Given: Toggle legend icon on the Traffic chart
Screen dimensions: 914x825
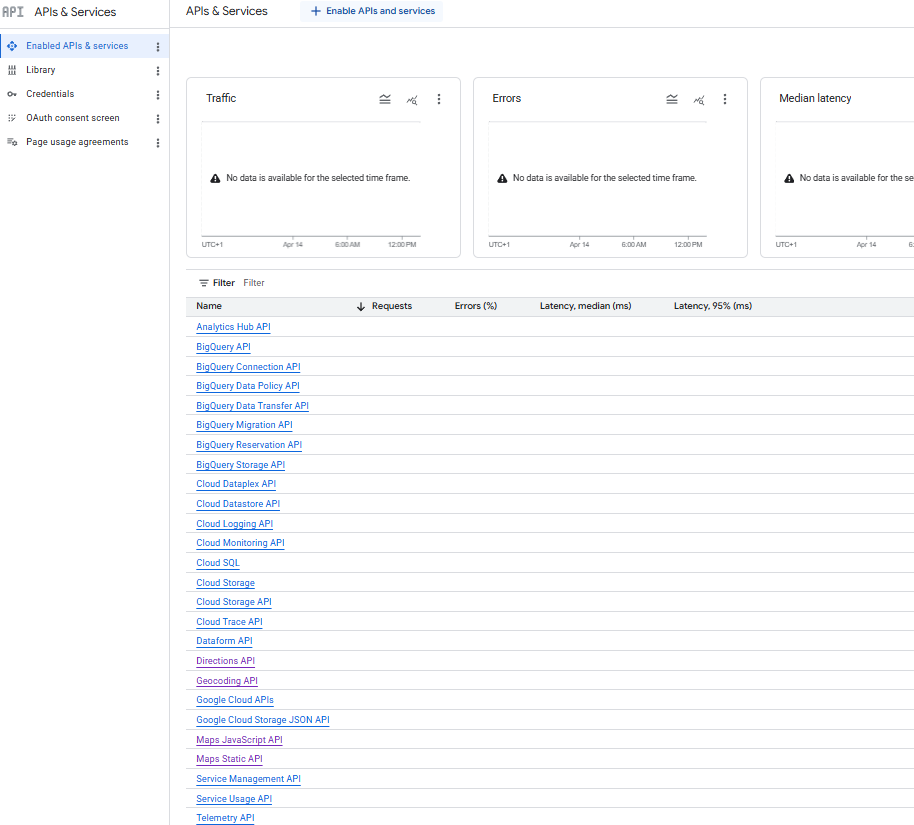Looking at the screenshot, I should (x=385, y=99).
